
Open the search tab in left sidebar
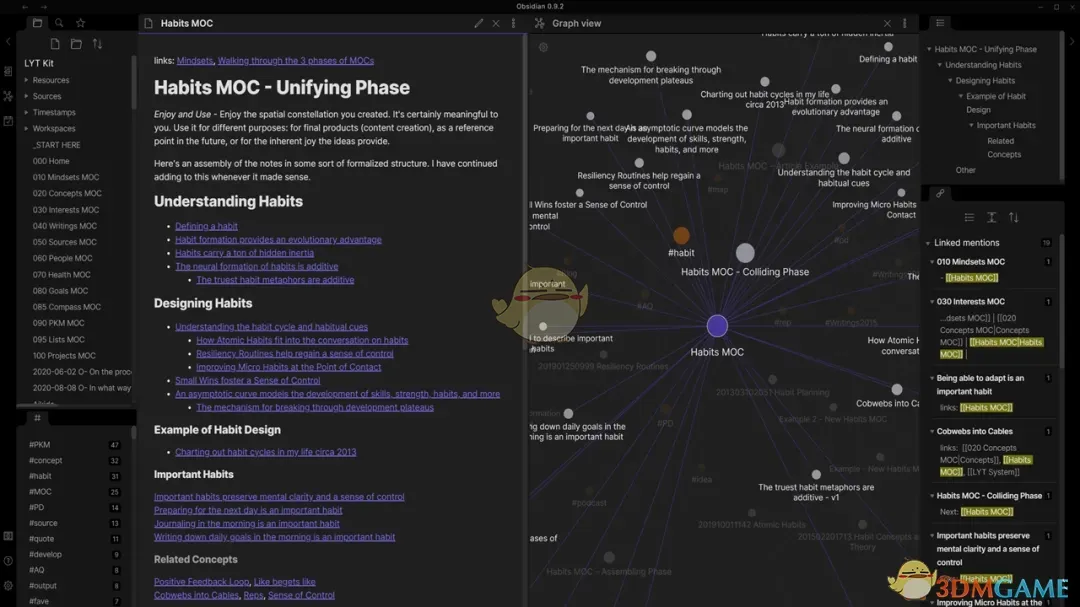pos(59,23)
